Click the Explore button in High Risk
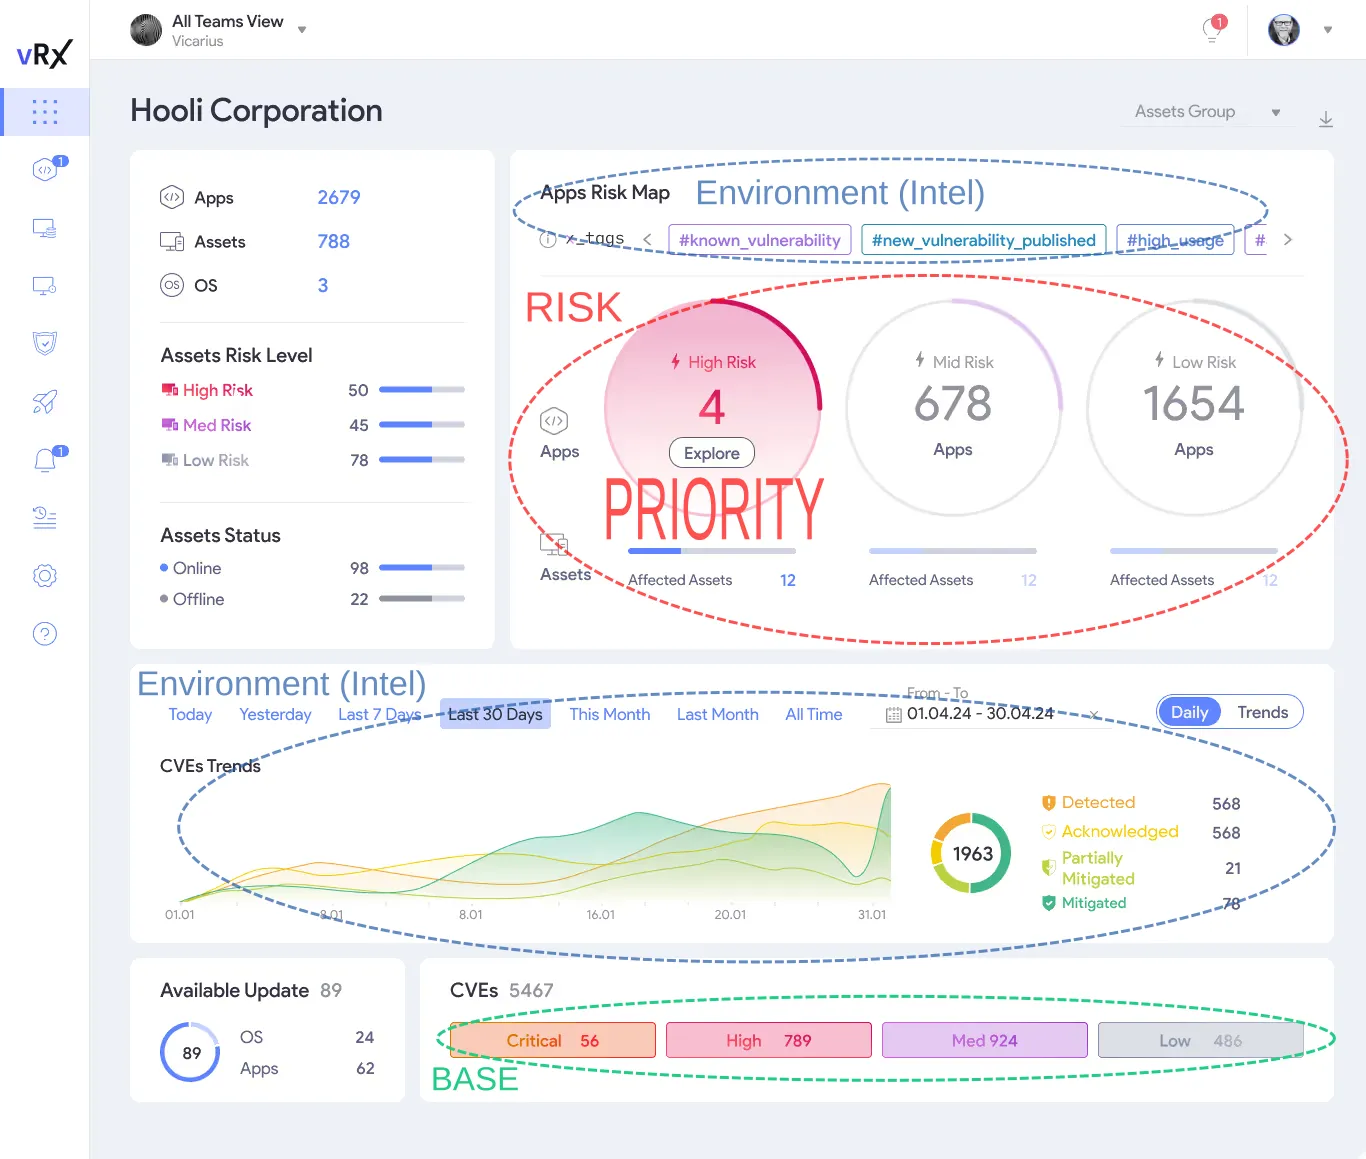Viewport: 1366px width, 1159px height. click(x=712, y=453)
